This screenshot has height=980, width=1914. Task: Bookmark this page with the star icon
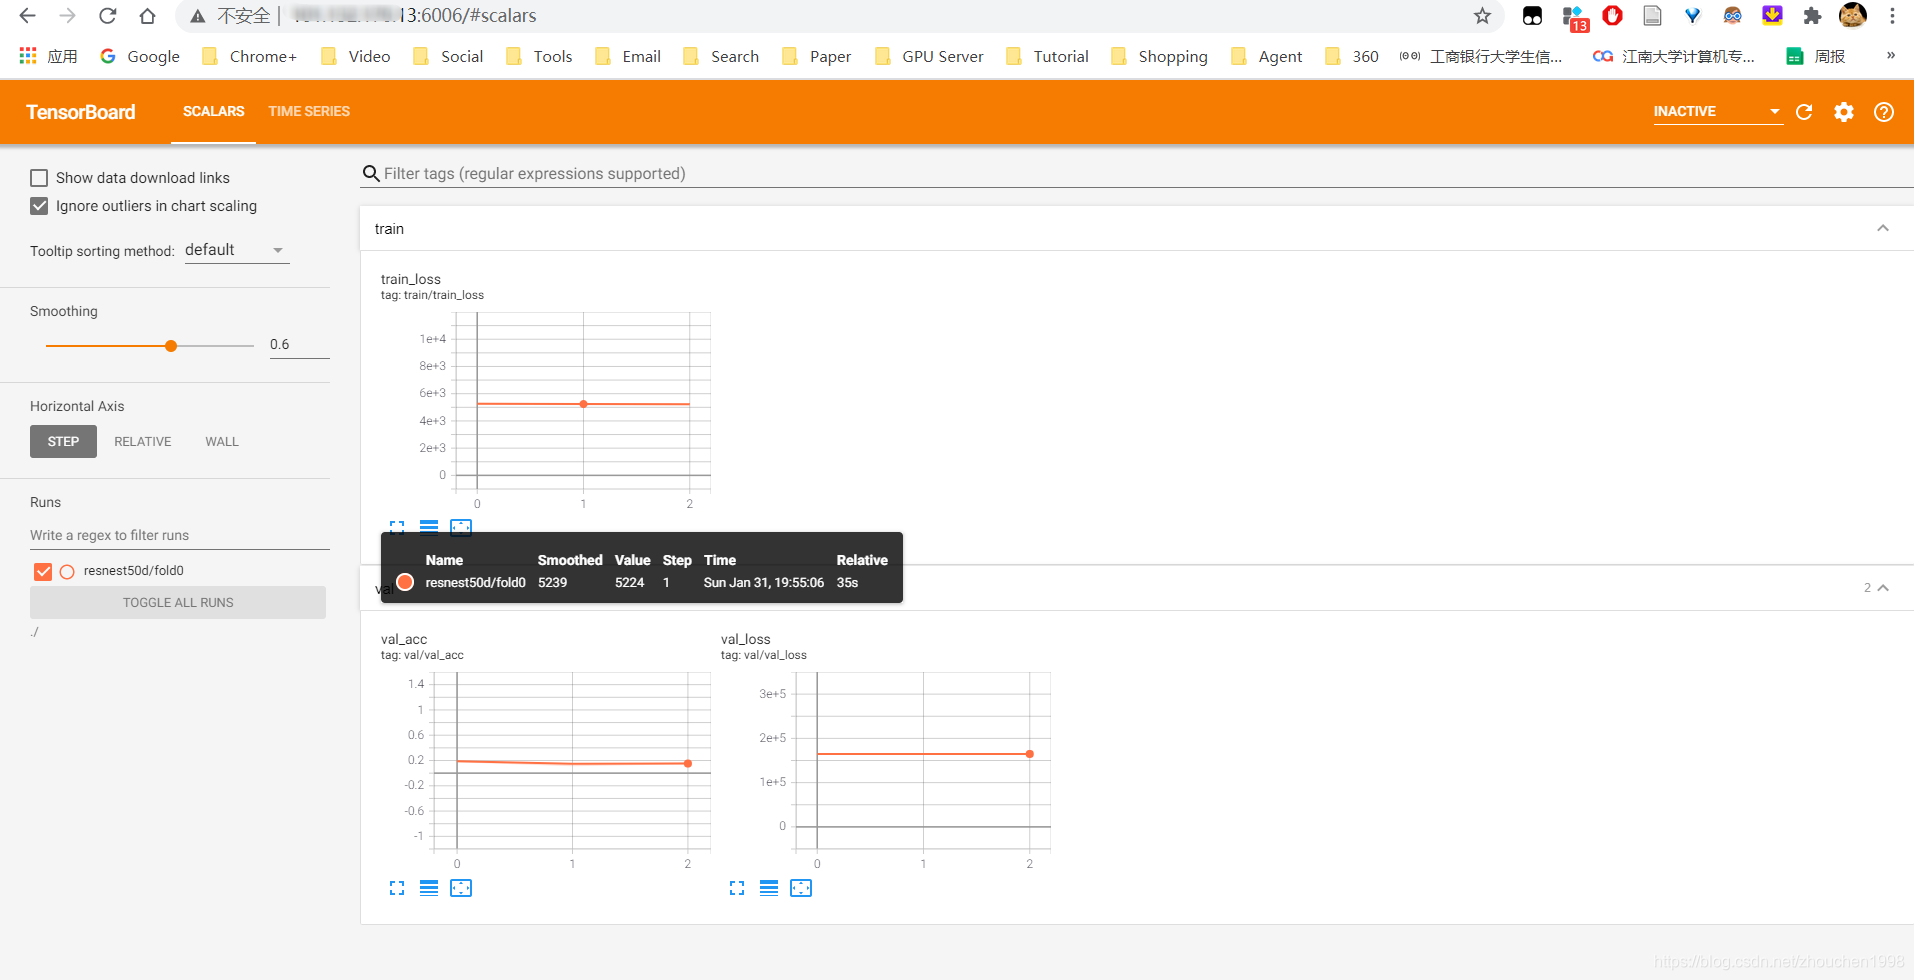pyautogui.click(x=1482, y=16)
